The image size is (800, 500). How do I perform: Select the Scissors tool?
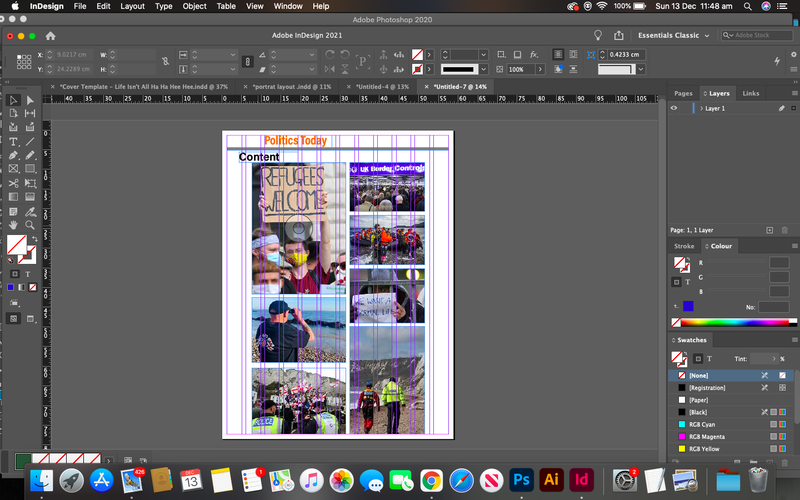coord(14,183)
